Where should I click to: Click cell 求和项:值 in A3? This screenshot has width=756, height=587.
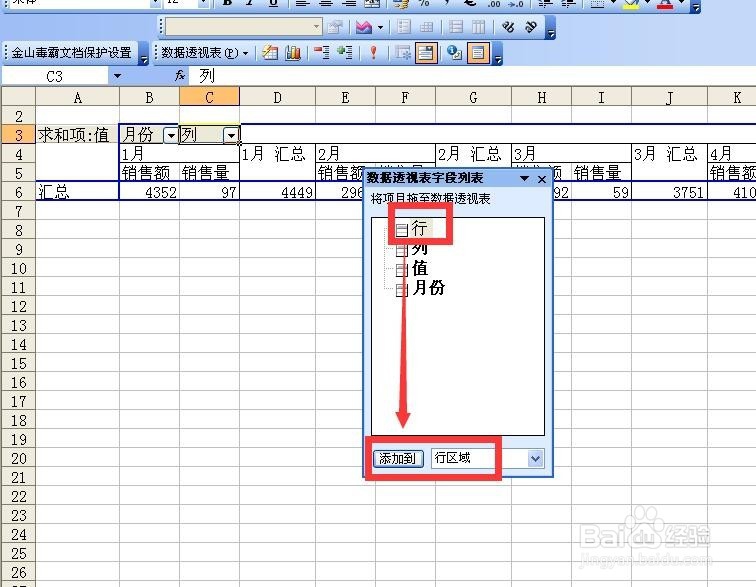pyautogui.click(x=77, y=135)
